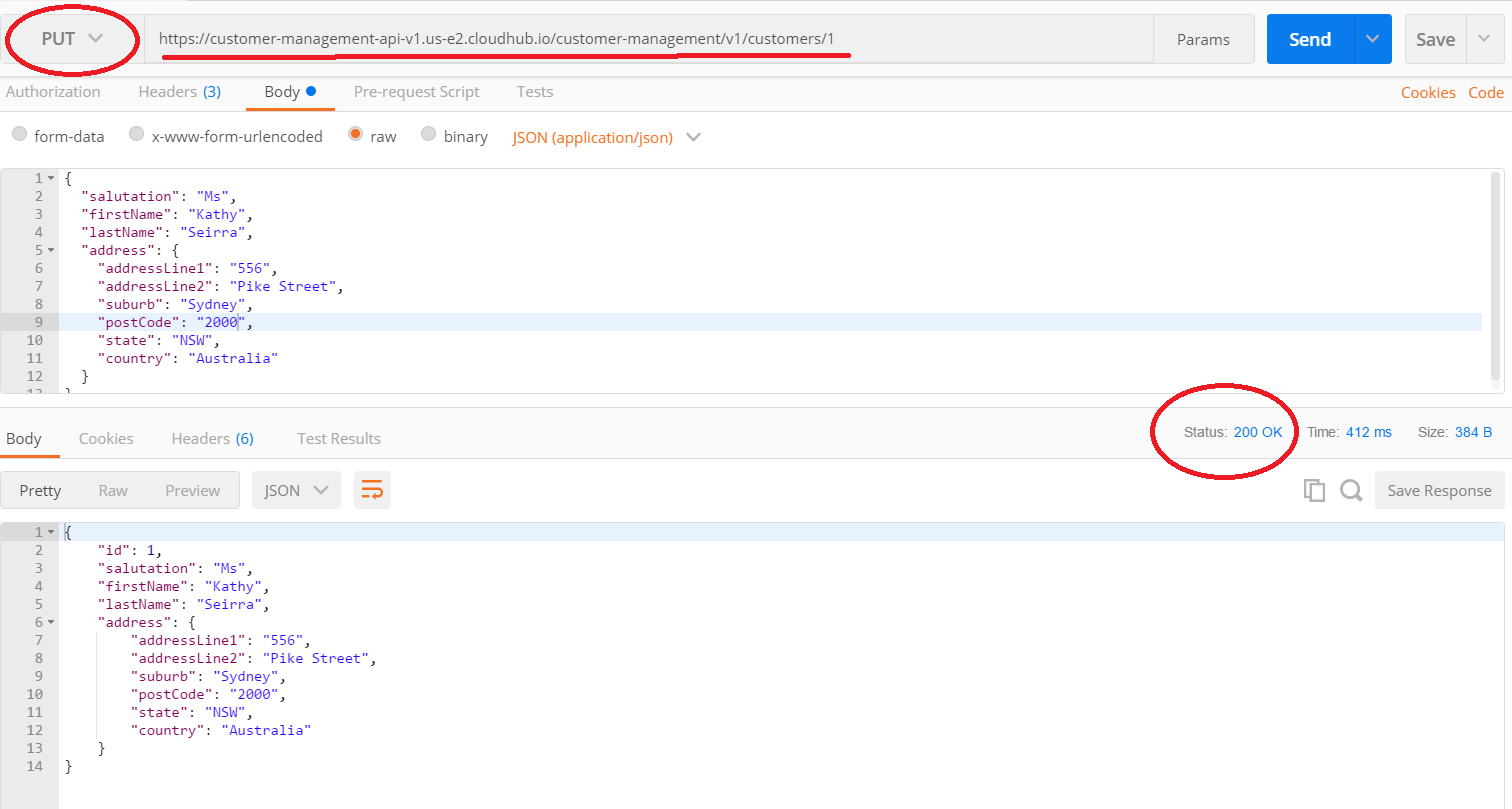Select form-data body type
The width and height of the screenshot is (1512, 809).
(x=19, y=135)
